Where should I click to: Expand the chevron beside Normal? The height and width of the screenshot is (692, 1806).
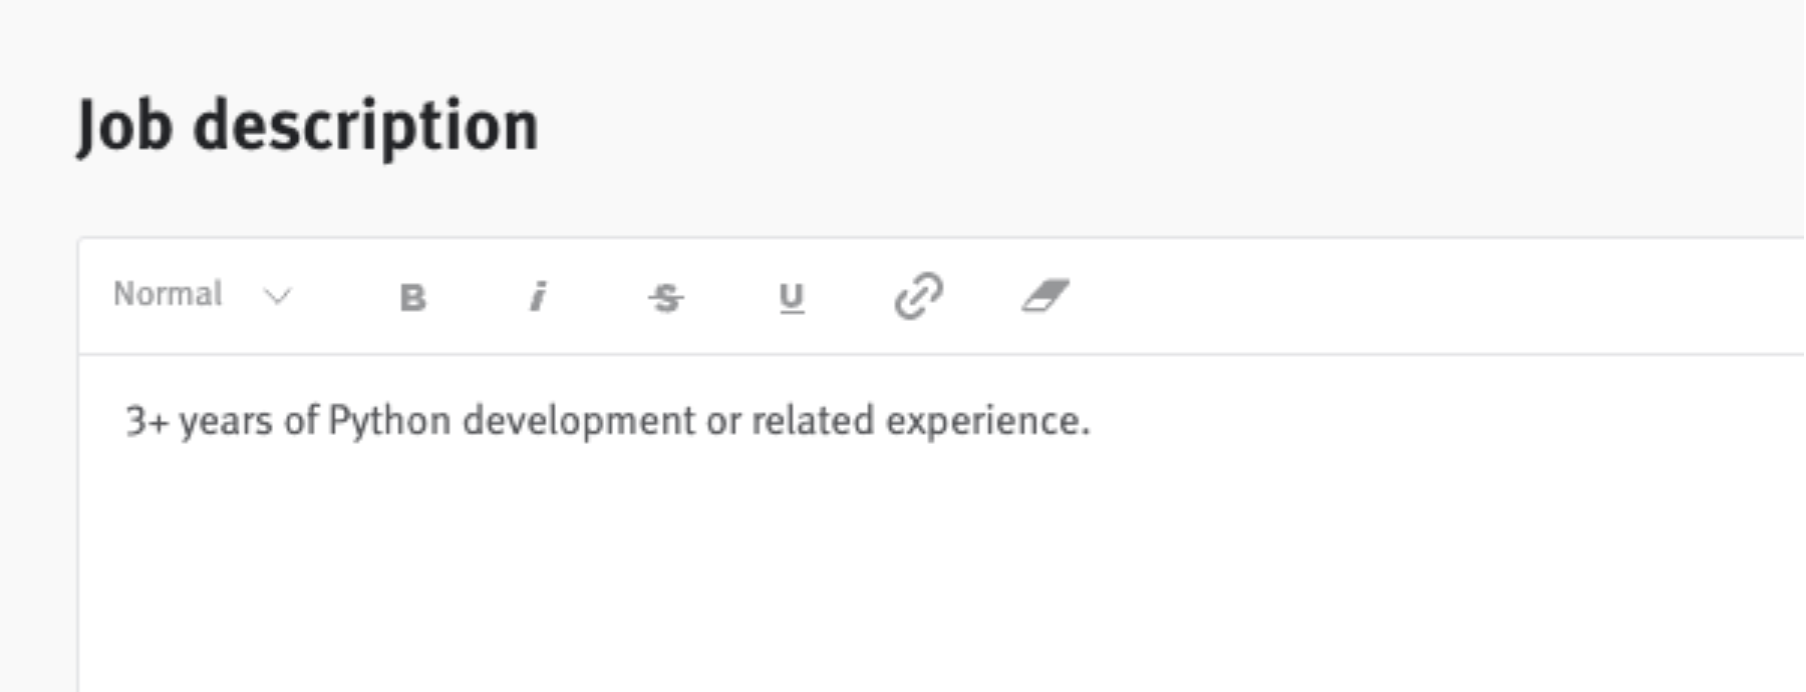coord(277,296)
